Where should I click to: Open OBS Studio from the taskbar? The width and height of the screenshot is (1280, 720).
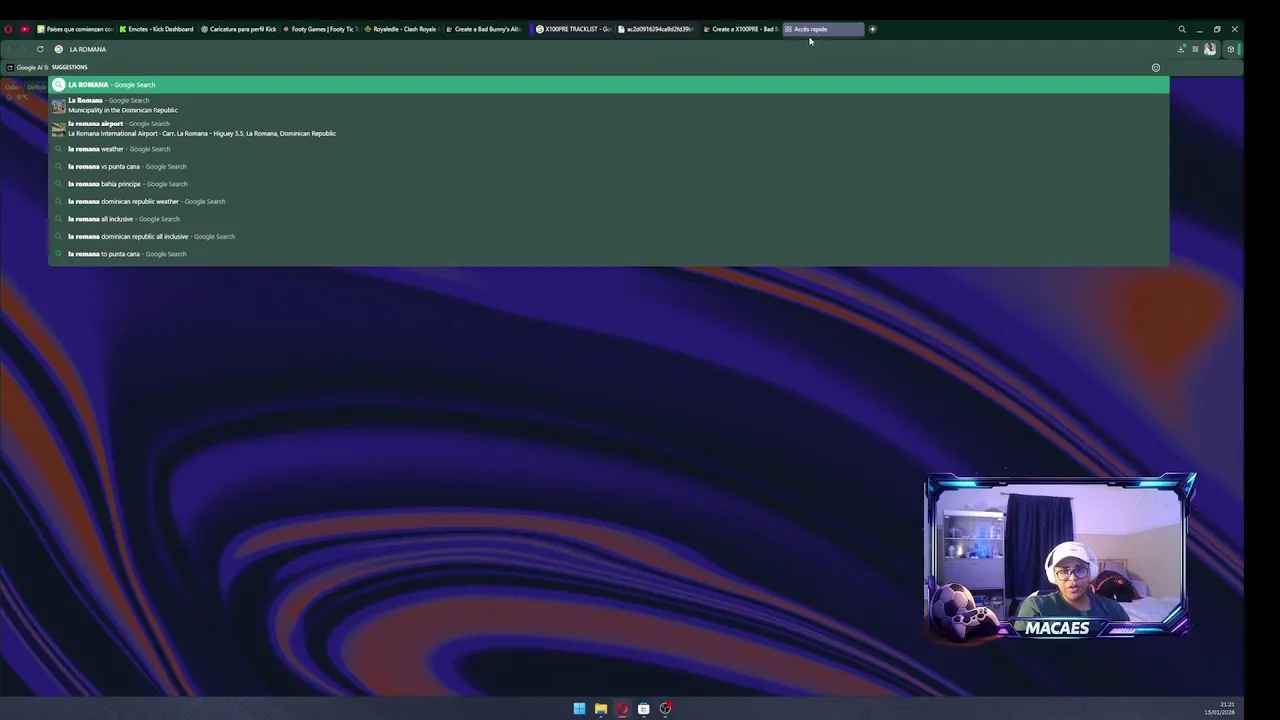(x=665, y=709)
